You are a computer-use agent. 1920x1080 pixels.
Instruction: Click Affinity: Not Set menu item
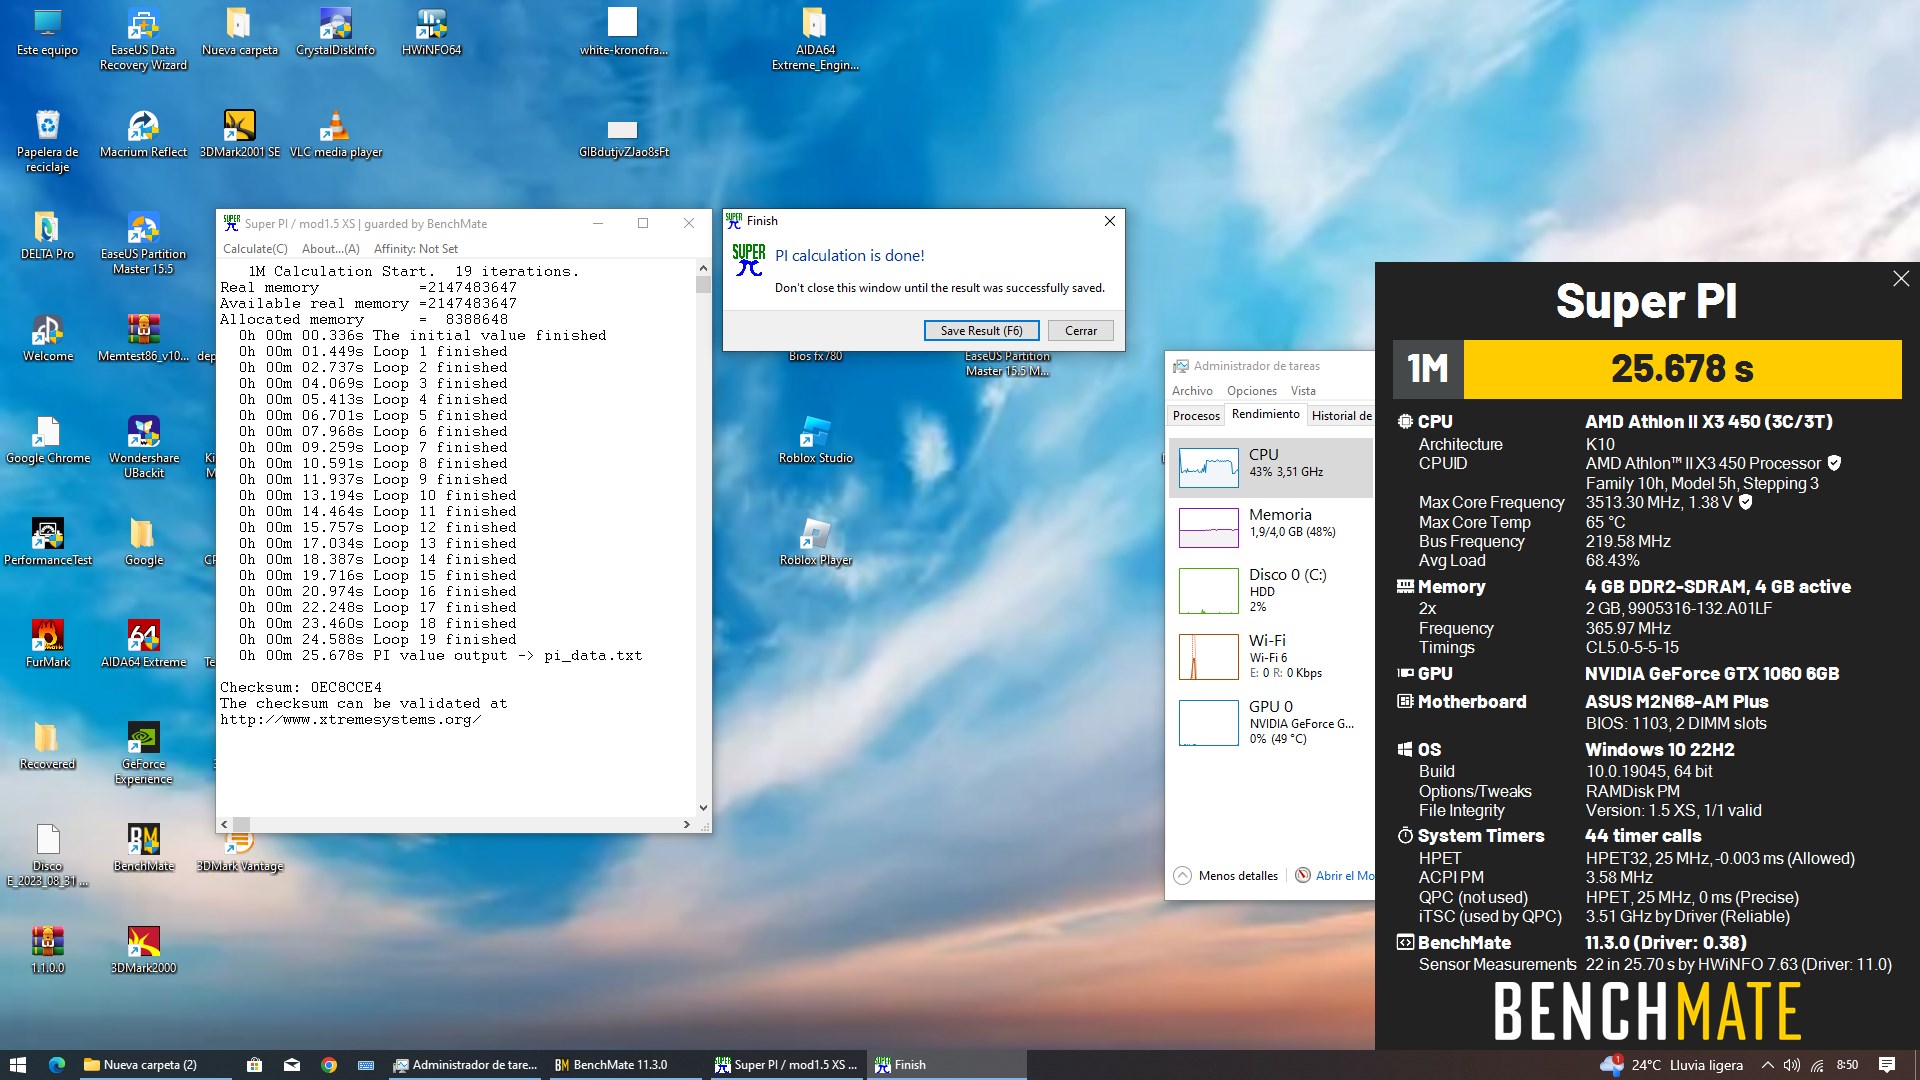416,248
